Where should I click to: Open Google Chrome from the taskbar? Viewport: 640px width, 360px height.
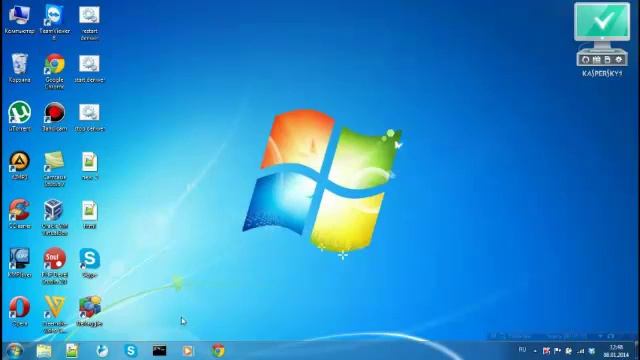click(x=218, y=351)
